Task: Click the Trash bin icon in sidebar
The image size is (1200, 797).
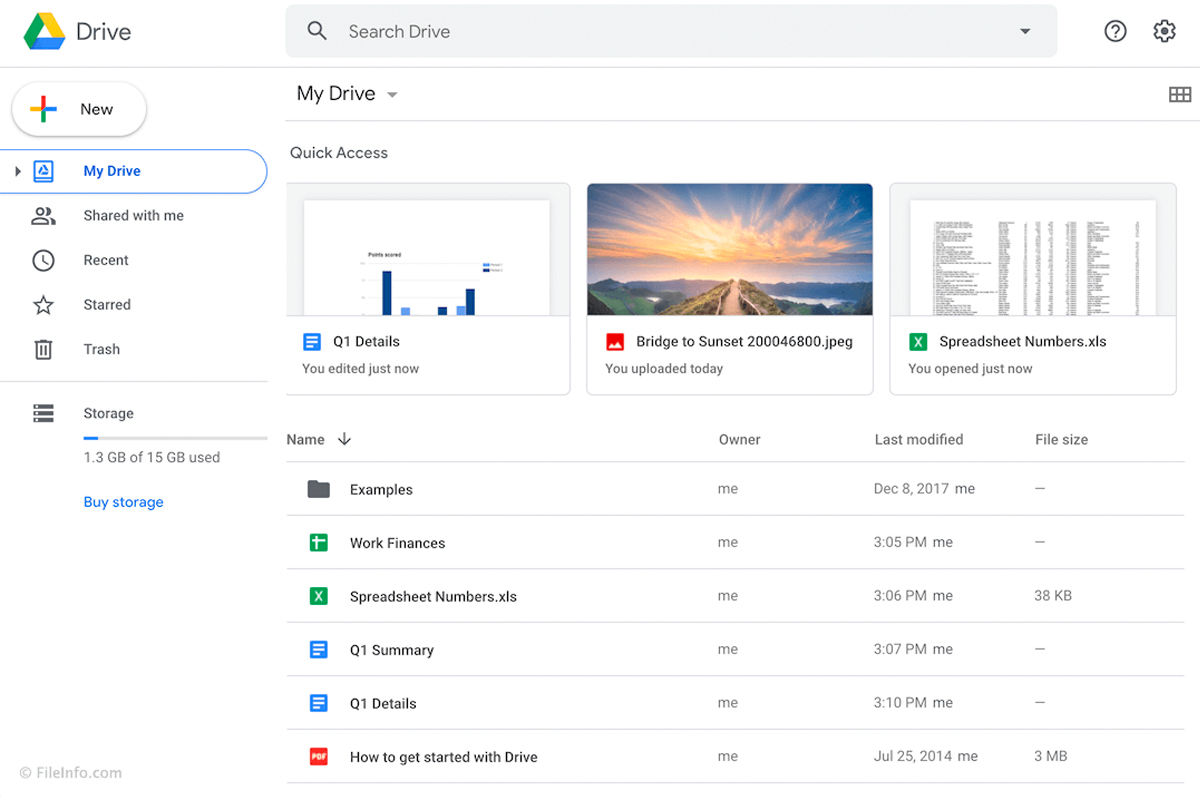Action: click(43, 349)
